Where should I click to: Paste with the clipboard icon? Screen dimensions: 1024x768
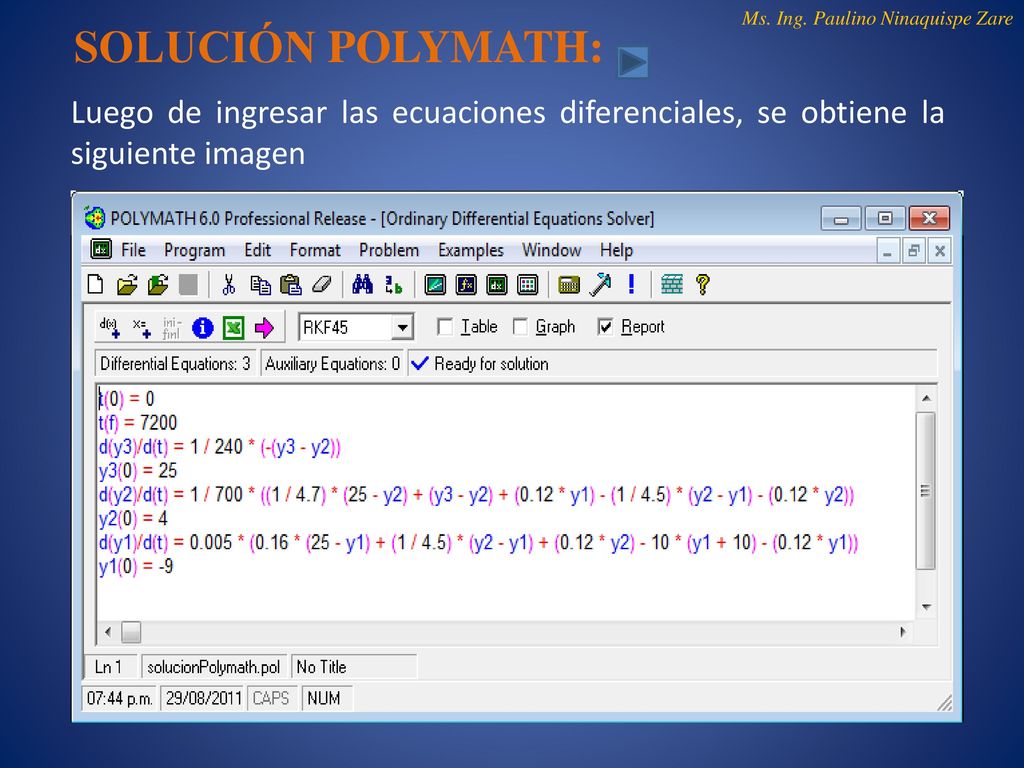point(291,285)
